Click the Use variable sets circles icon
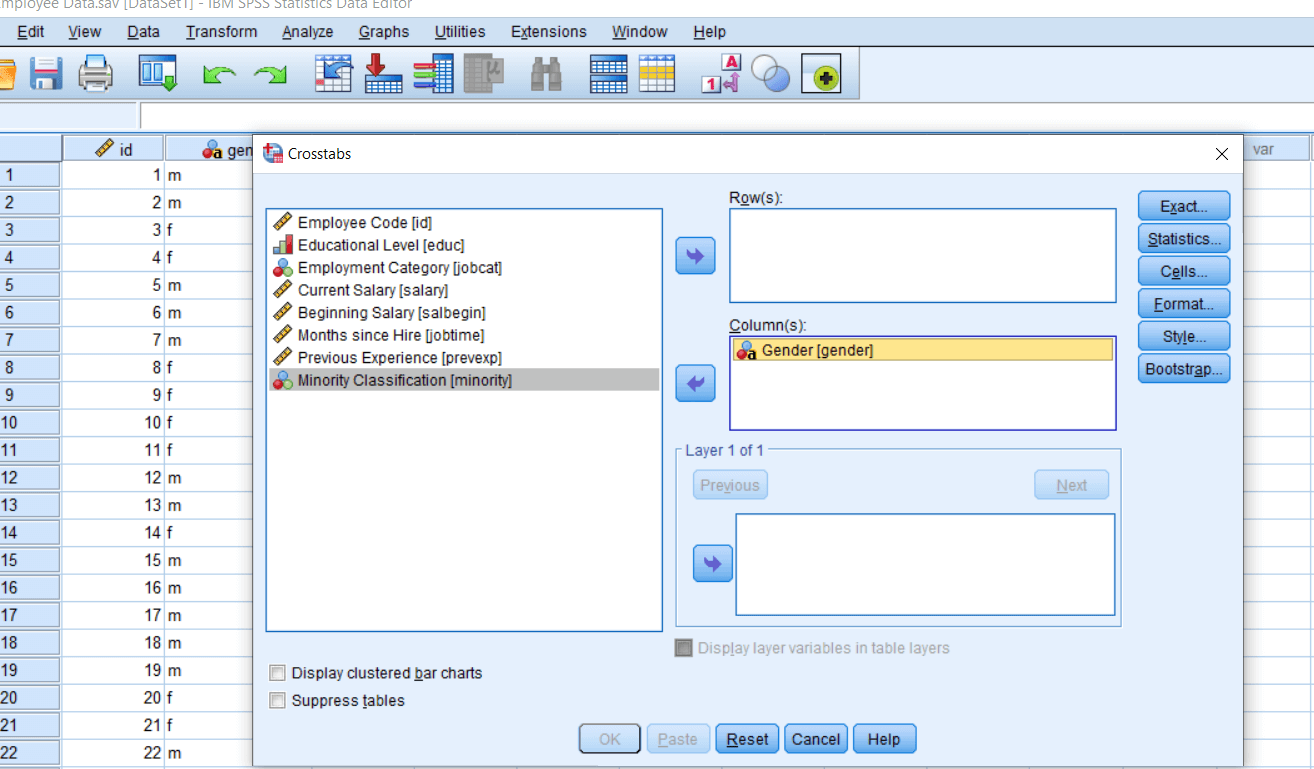The image size is (1314, 769). [770, 74]
